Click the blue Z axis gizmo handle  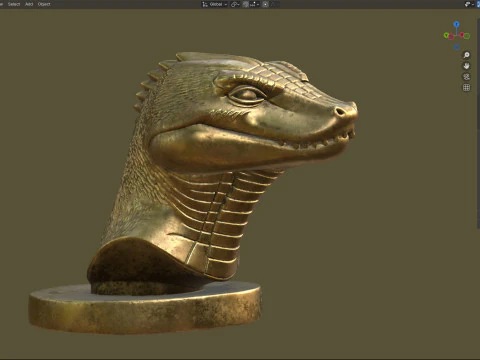coord(456,24)
